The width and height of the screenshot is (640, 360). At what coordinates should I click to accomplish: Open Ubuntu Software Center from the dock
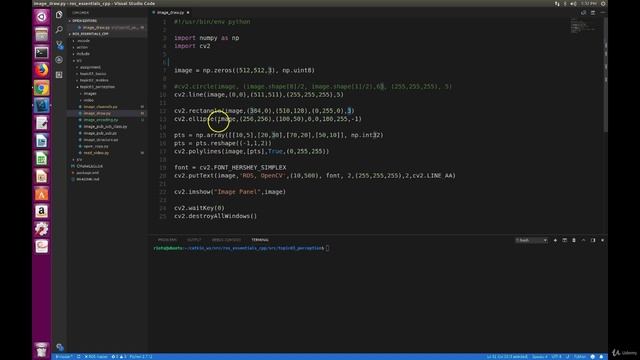[x=41, y=193]
